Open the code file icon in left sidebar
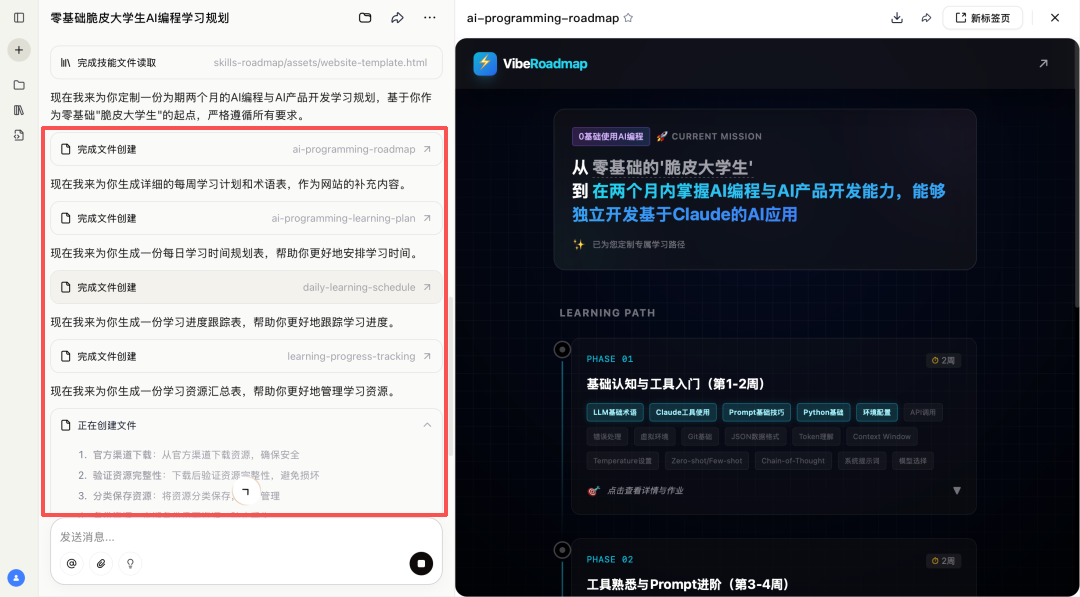 pyautogui.click(x=19, y=135)
